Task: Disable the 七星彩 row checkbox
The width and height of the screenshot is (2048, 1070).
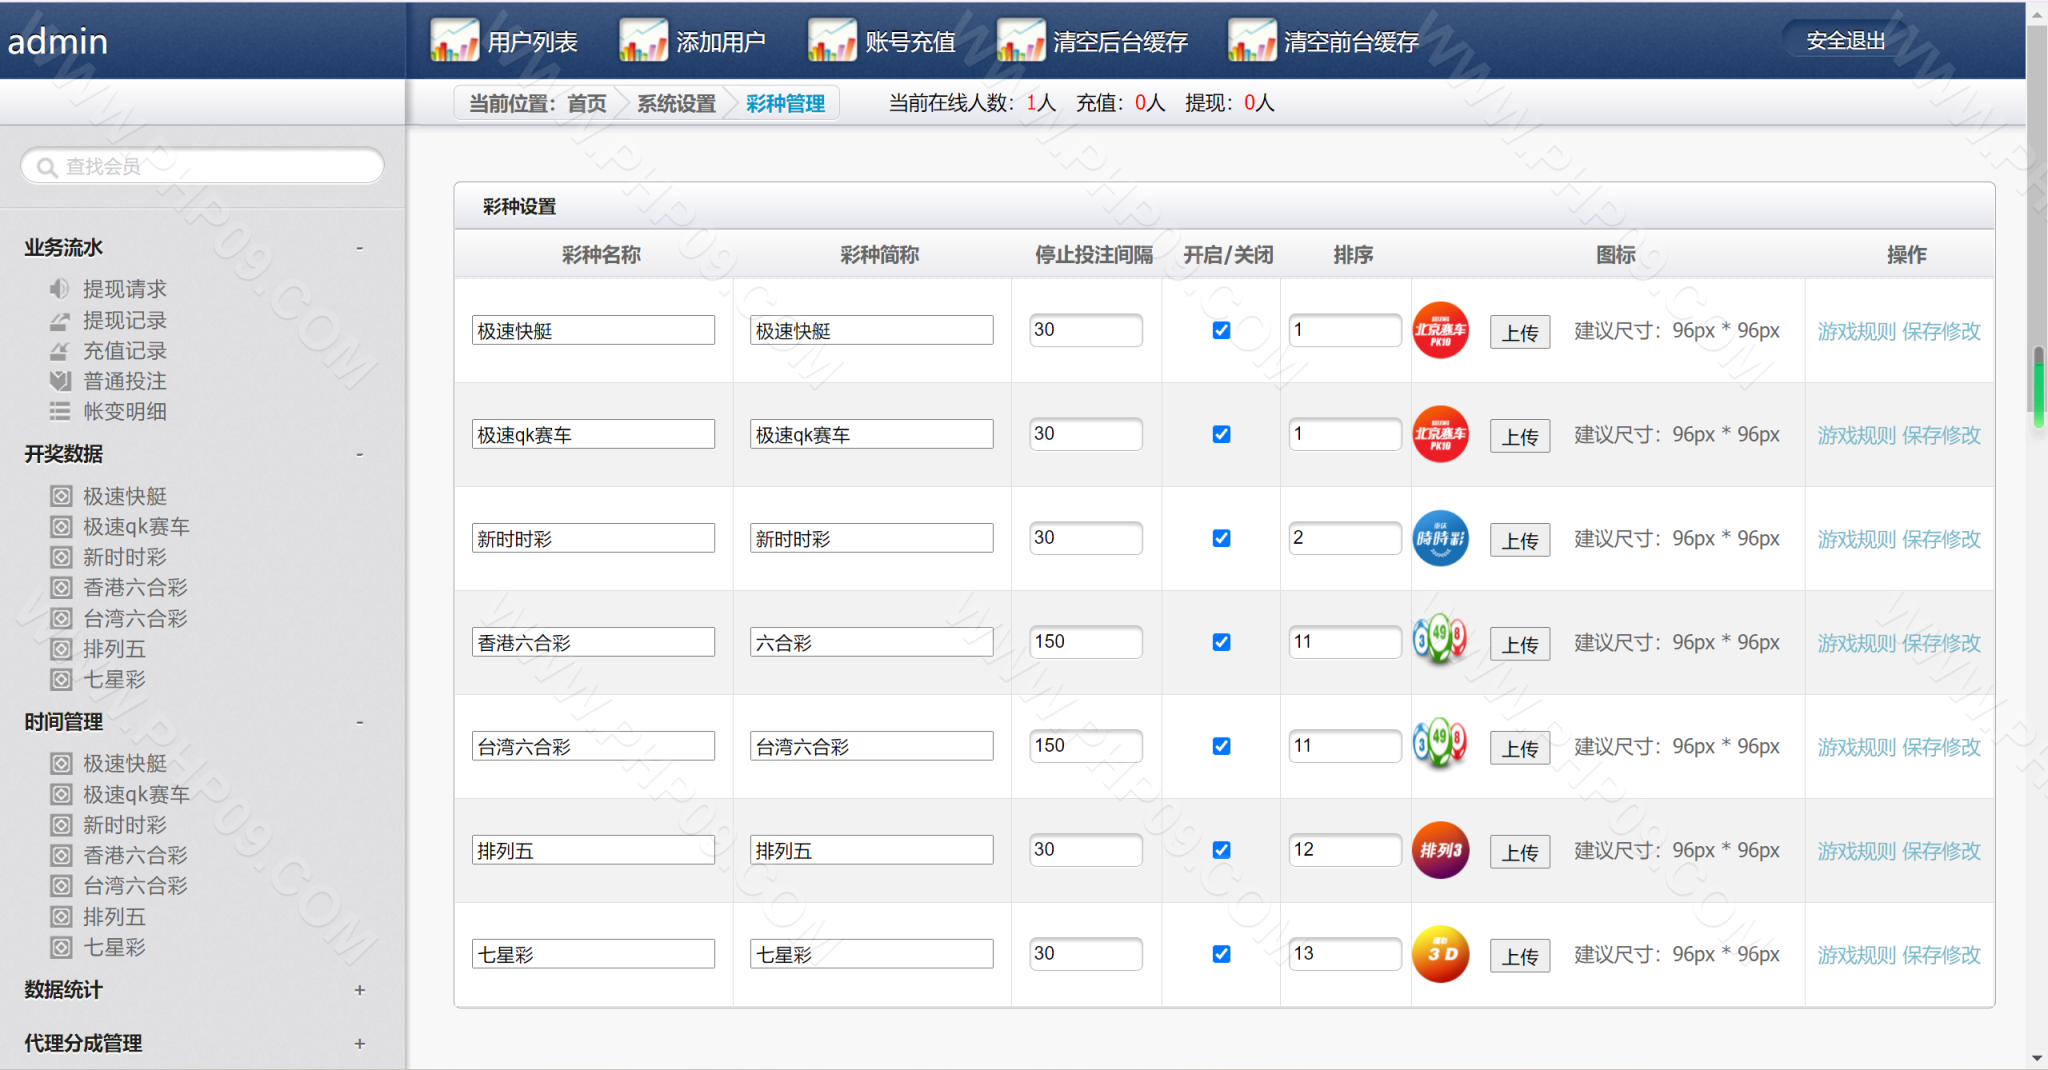Action: 1221,954
